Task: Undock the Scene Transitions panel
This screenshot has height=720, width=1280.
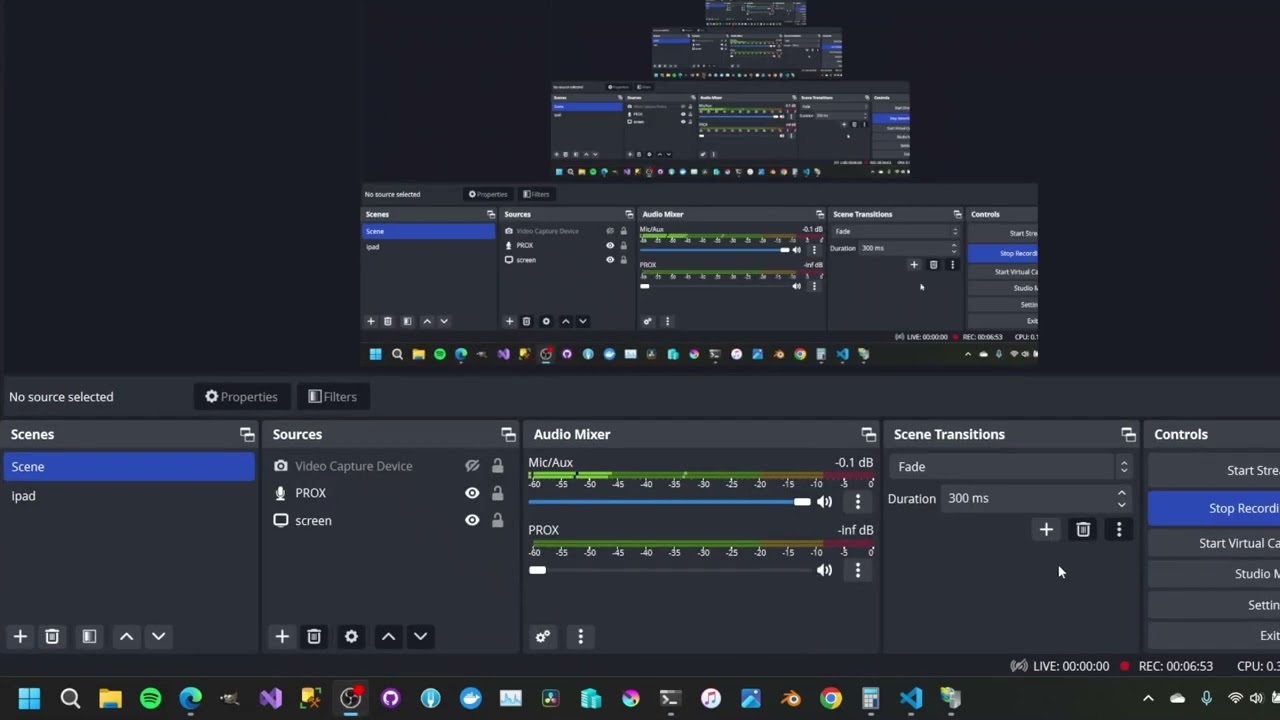Action: [1128, 434]
